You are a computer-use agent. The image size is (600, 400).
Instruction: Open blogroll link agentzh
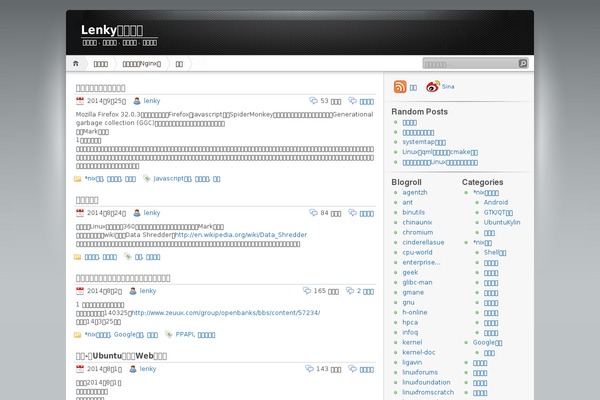click(415, 193)
